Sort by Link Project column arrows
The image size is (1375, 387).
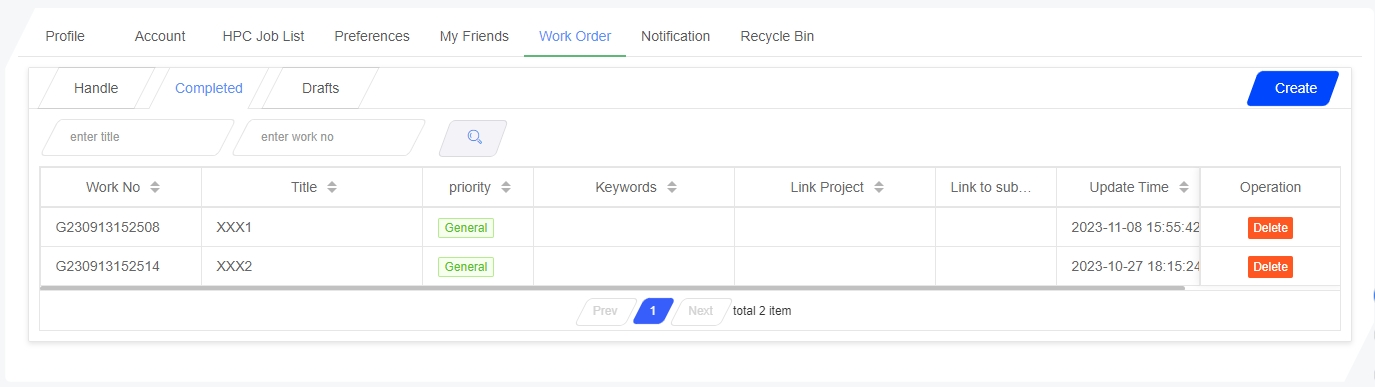(x=879, y=187)
